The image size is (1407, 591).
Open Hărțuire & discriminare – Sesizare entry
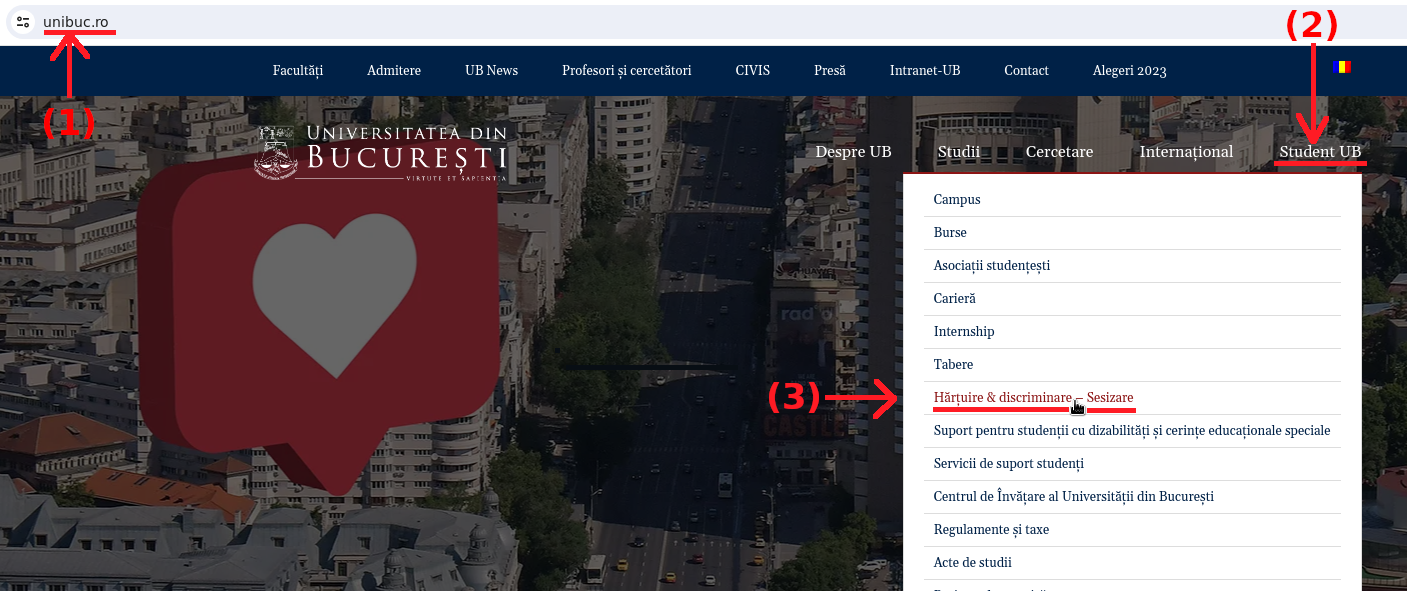point(1033,398)
